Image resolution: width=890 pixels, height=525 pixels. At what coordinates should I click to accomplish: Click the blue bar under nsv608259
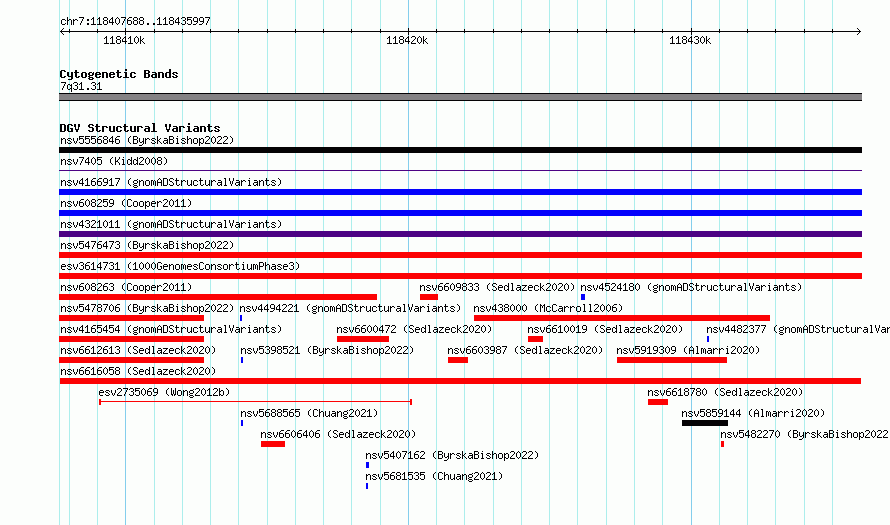pos(460,213)
